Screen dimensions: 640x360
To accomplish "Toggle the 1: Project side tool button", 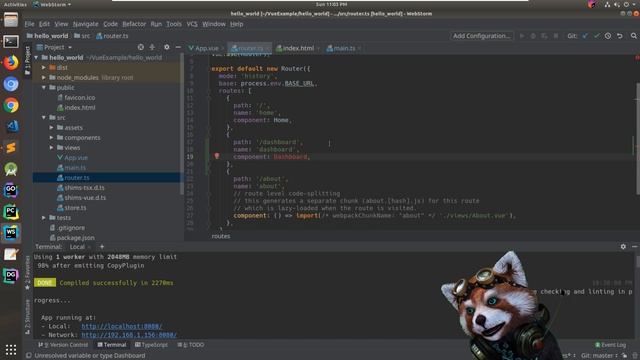I will click(x=27, y=61).
